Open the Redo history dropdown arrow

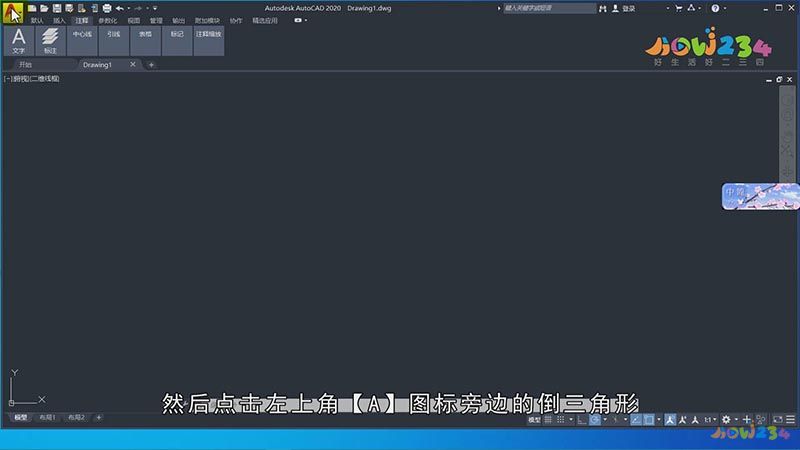coord(147,8)
